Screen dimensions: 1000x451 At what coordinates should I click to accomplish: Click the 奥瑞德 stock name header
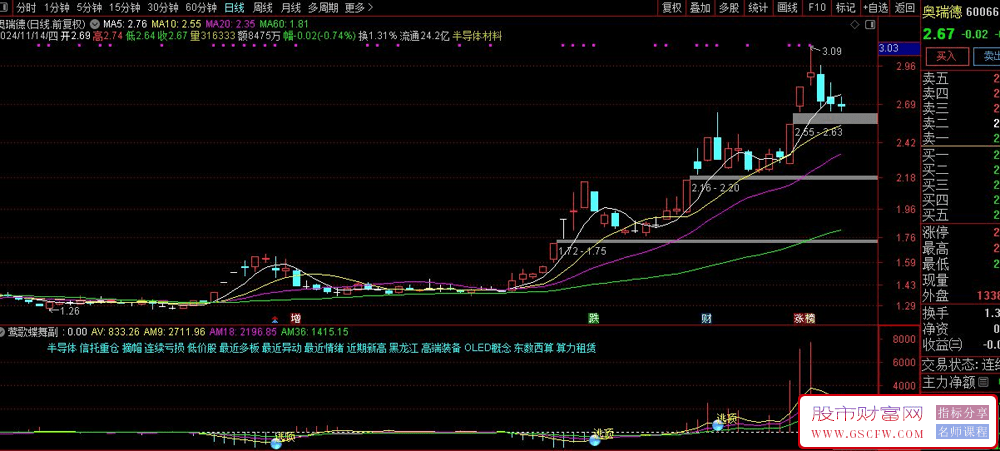942,11
